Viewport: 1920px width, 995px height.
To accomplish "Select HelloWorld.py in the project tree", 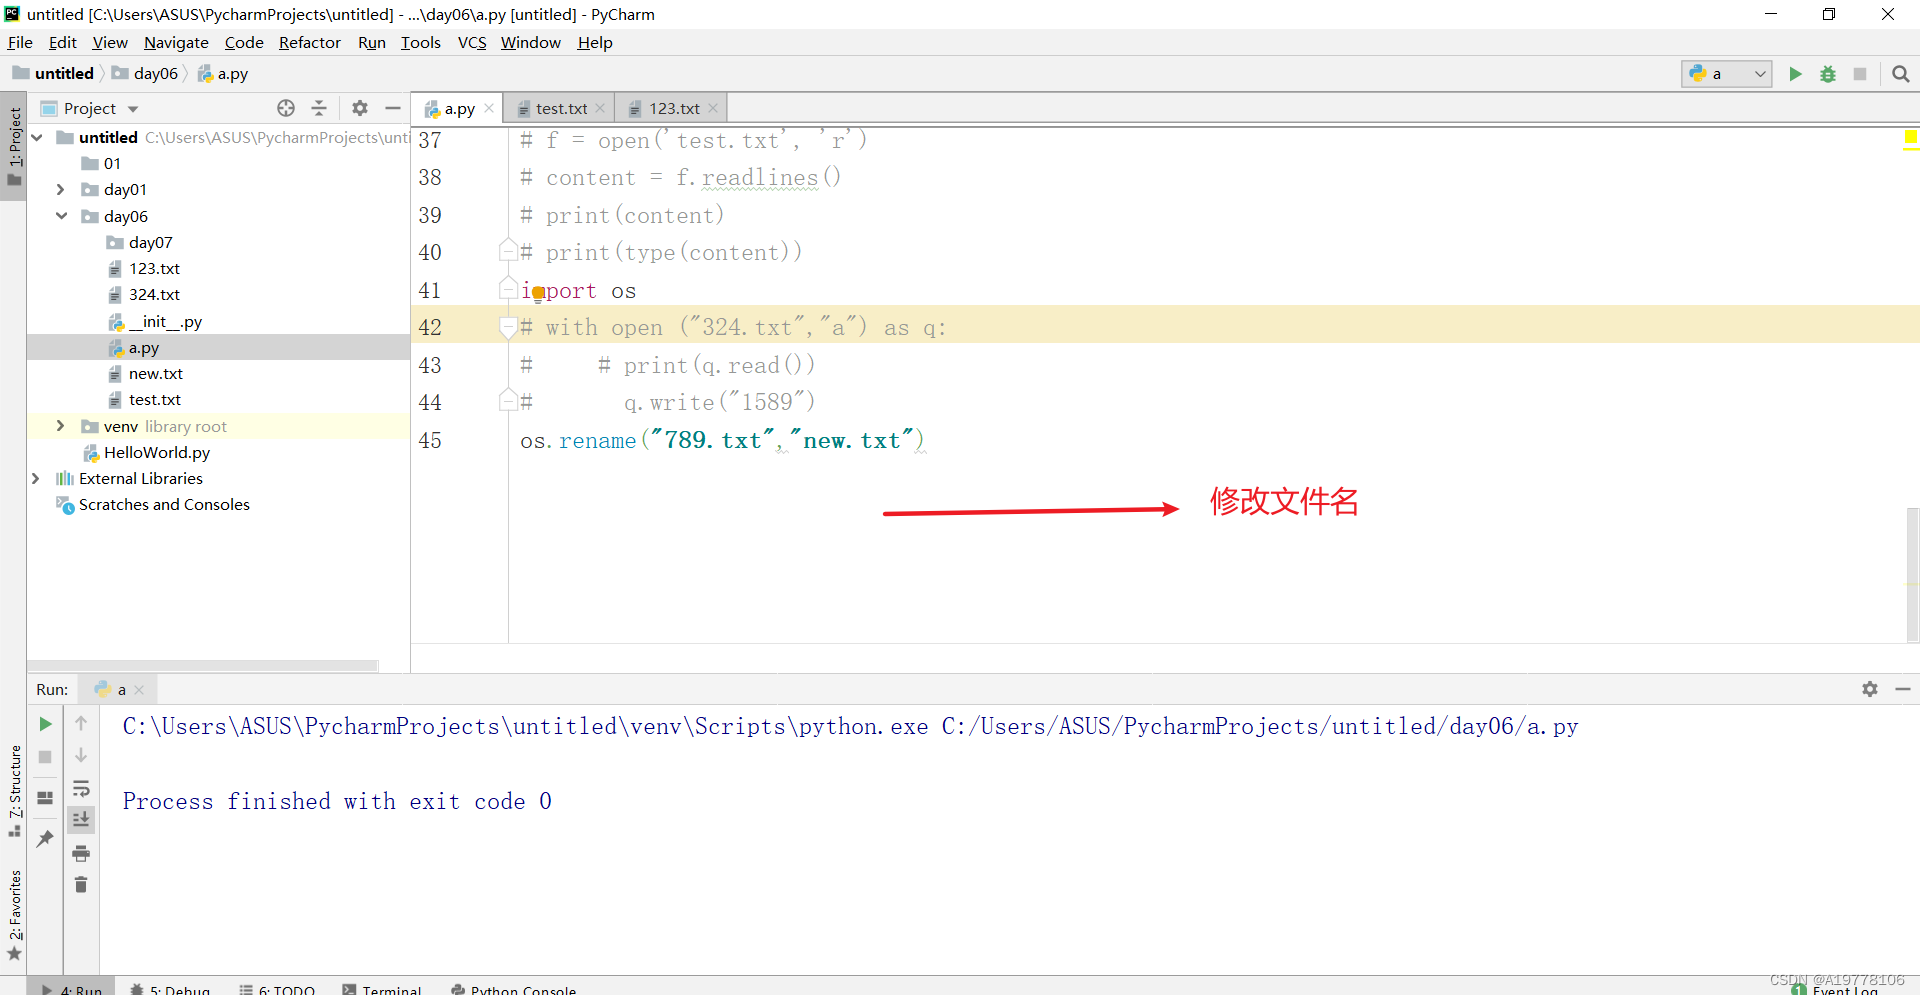I will tap(156, 452).
